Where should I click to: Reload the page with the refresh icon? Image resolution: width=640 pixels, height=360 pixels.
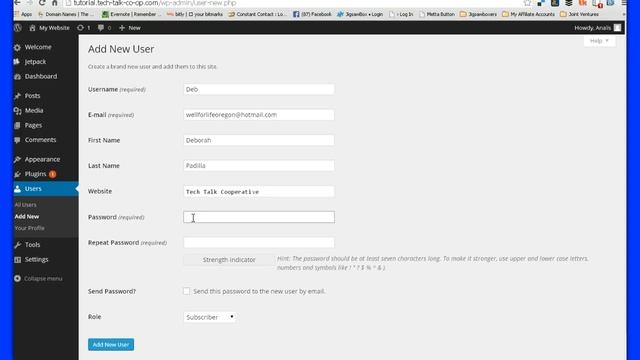pyautogui.click(x=42, y=3)
